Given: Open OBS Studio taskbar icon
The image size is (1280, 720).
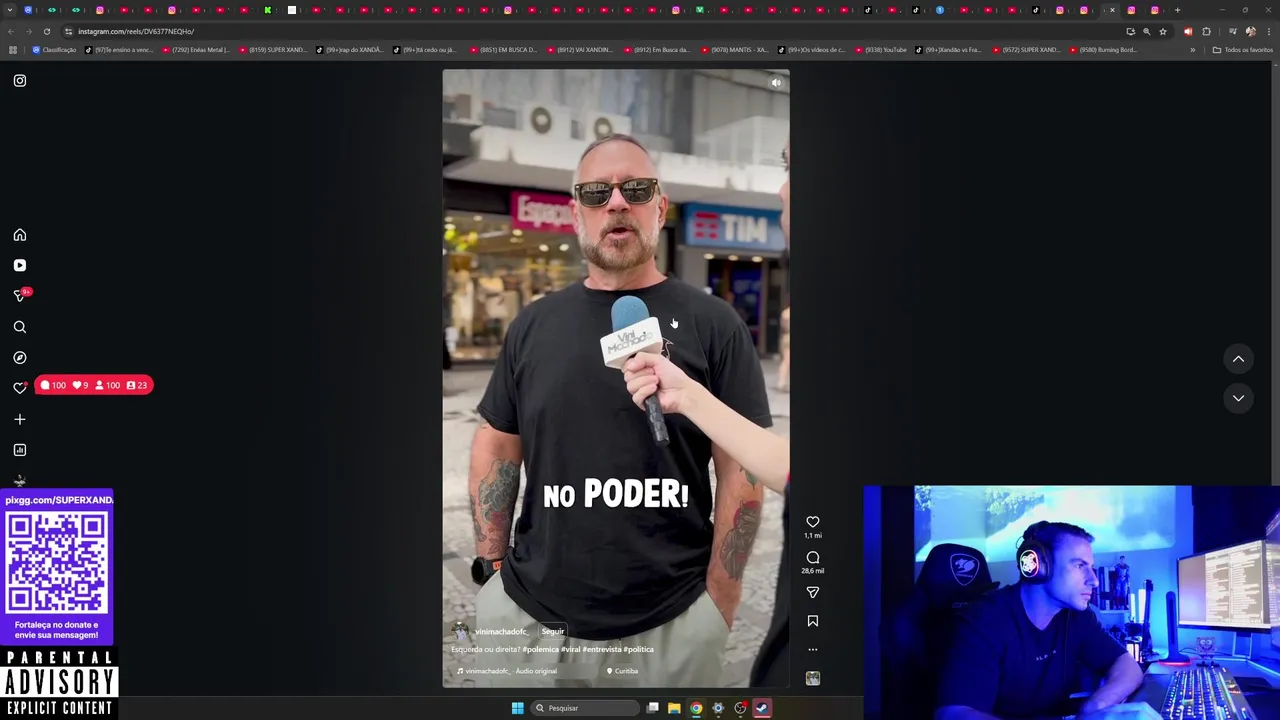Looking at the screenshot, I should pos(740,708).
